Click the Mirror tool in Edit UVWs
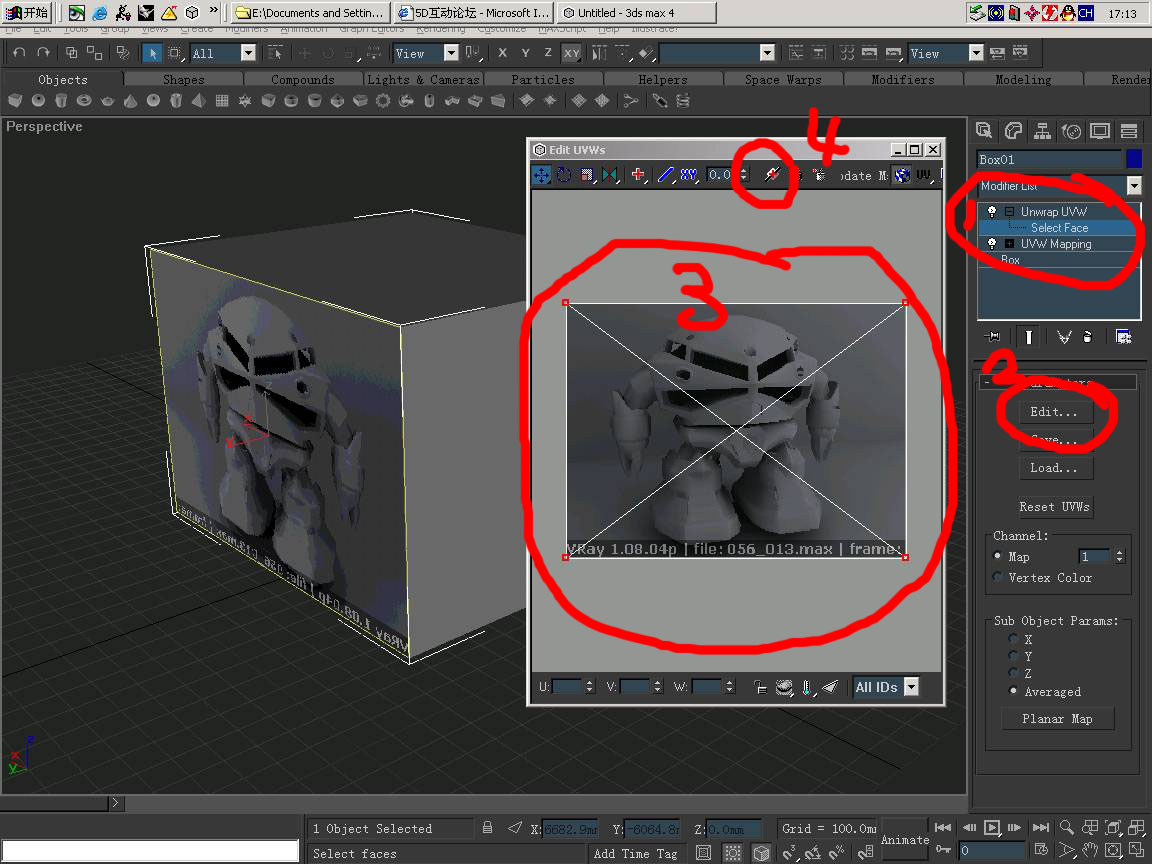This screenshot has height=864, width=1152. [609, 175]
